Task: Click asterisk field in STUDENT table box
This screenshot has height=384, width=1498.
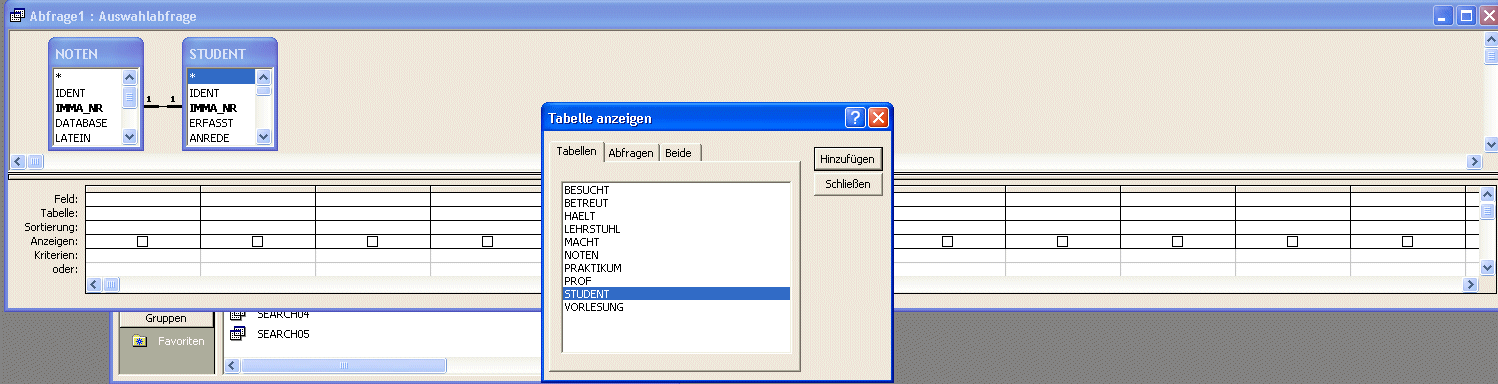Action: coord(221,76)
